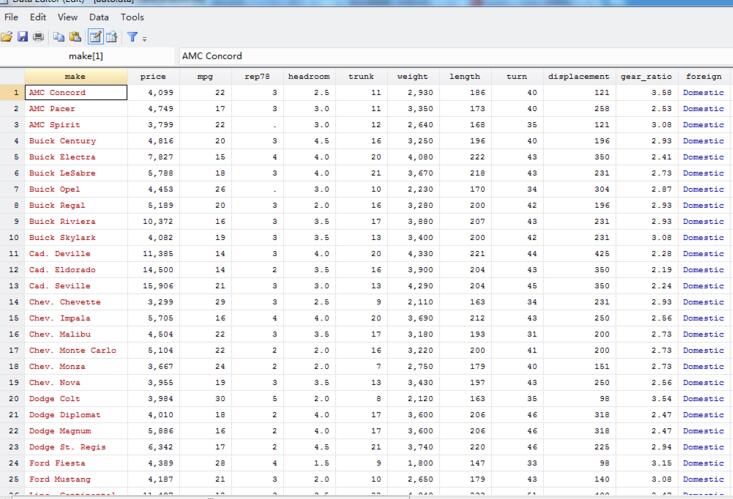The width and height of the screenshot is (733, 499).
Task: Select the headroom column header
Action: pos(309,76)
